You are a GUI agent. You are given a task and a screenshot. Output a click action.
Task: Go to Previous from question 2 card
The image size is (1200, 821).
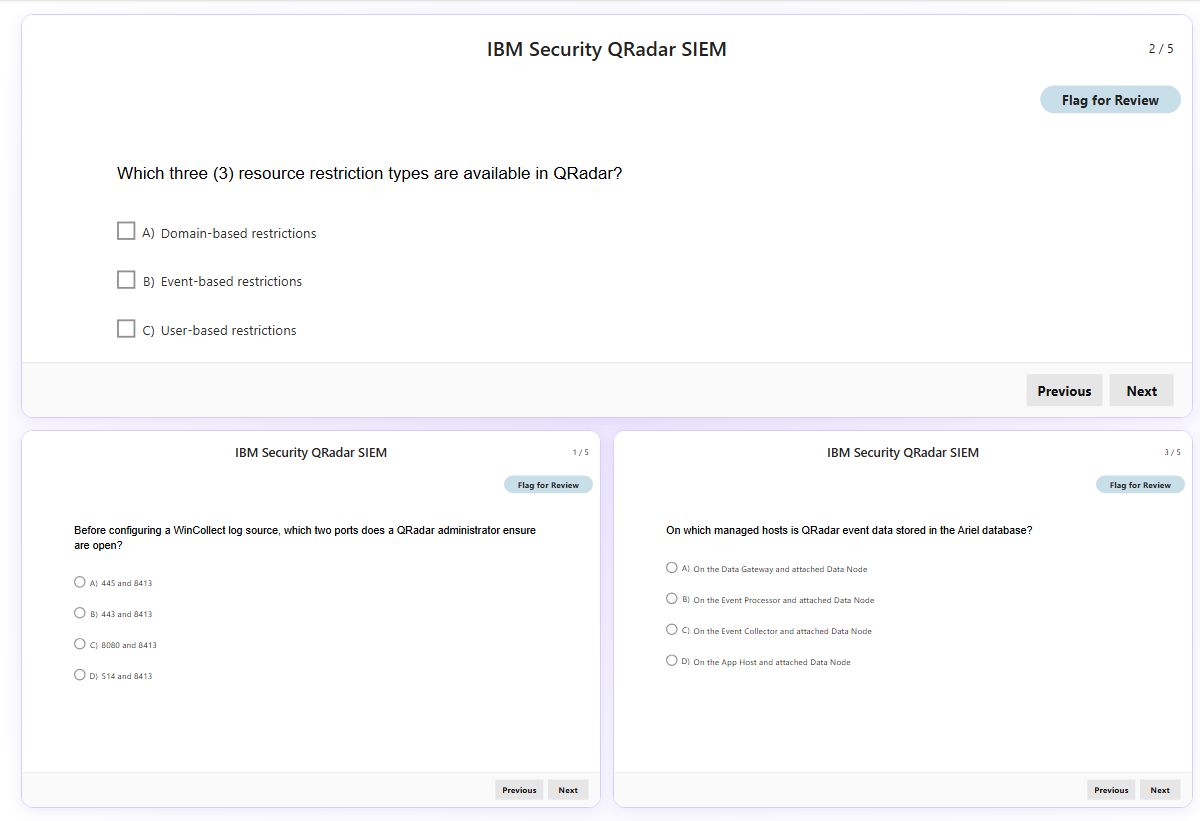pyautogui.click(x=1064, y=391)
